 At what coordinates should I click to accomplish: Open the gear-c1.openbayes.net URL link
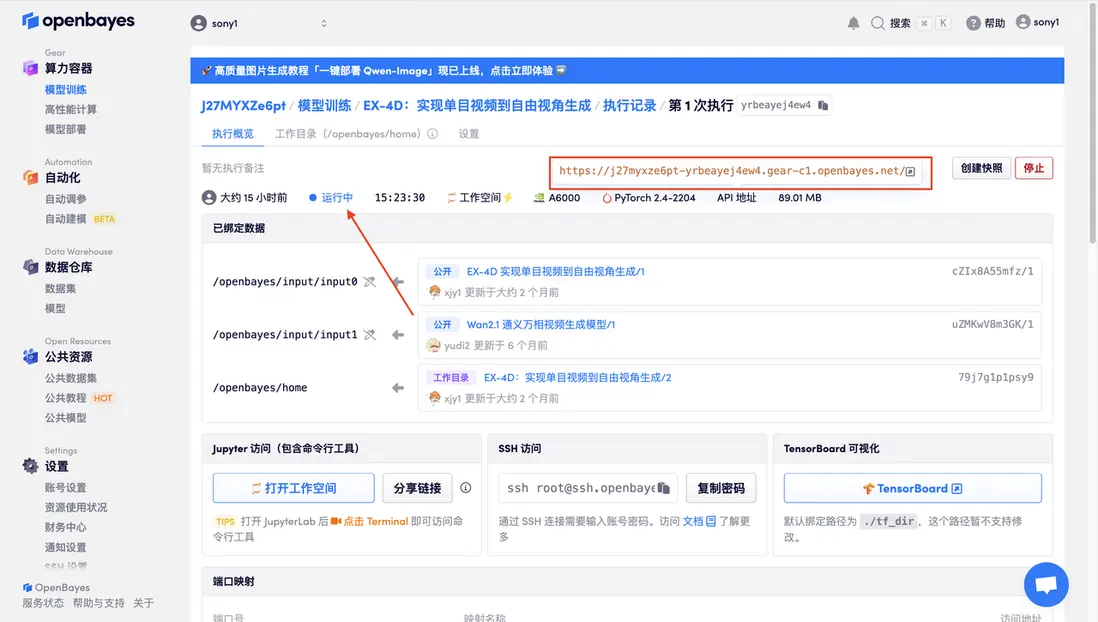pyautogui.click(x=732, y=171)
